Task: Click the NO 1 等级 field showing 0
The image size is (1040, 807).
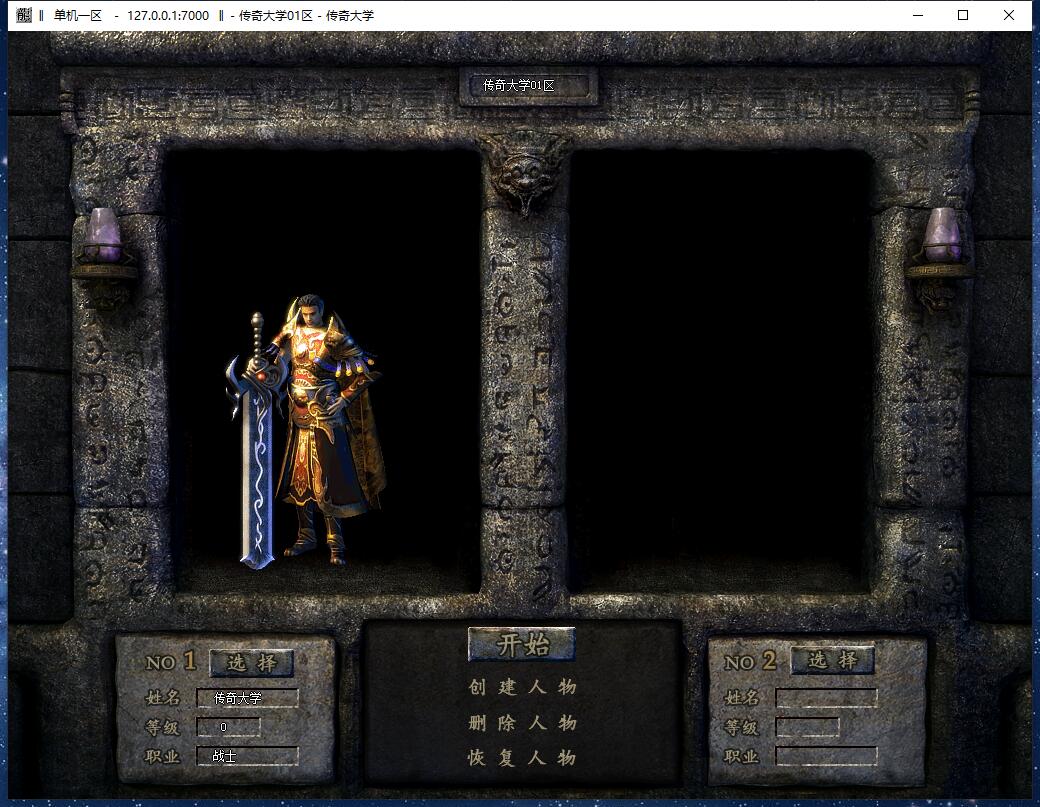Action: 228,727
